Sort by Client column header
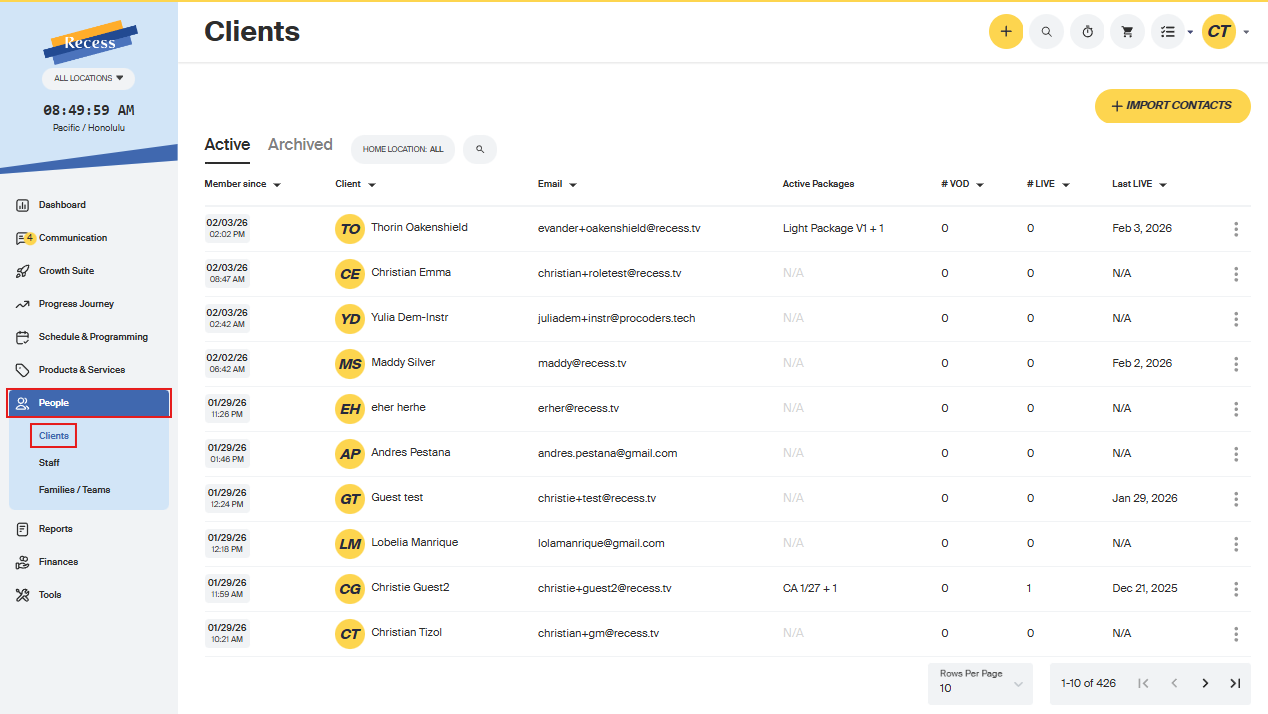 (x=355, y=184)
